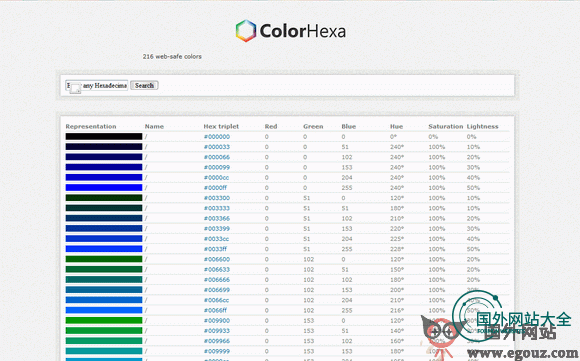Click the Hue column header
Image resolution: width=580 pixels, height=361 pixels.
[396, 126]
